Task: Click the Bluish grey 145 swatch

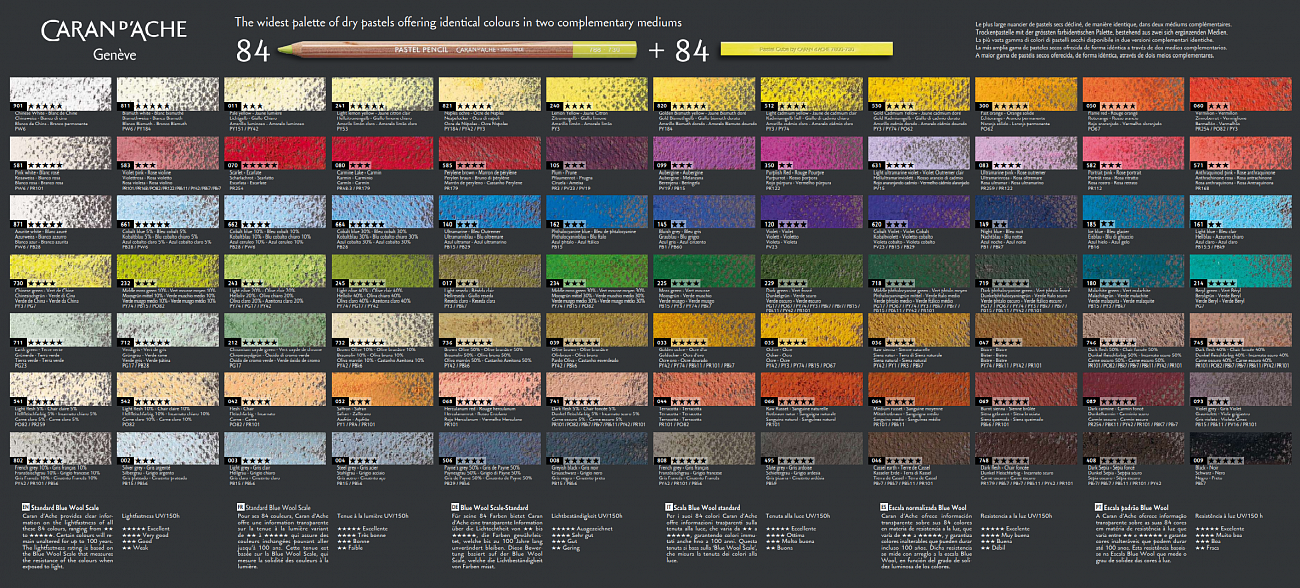Action: click(705, 211)
